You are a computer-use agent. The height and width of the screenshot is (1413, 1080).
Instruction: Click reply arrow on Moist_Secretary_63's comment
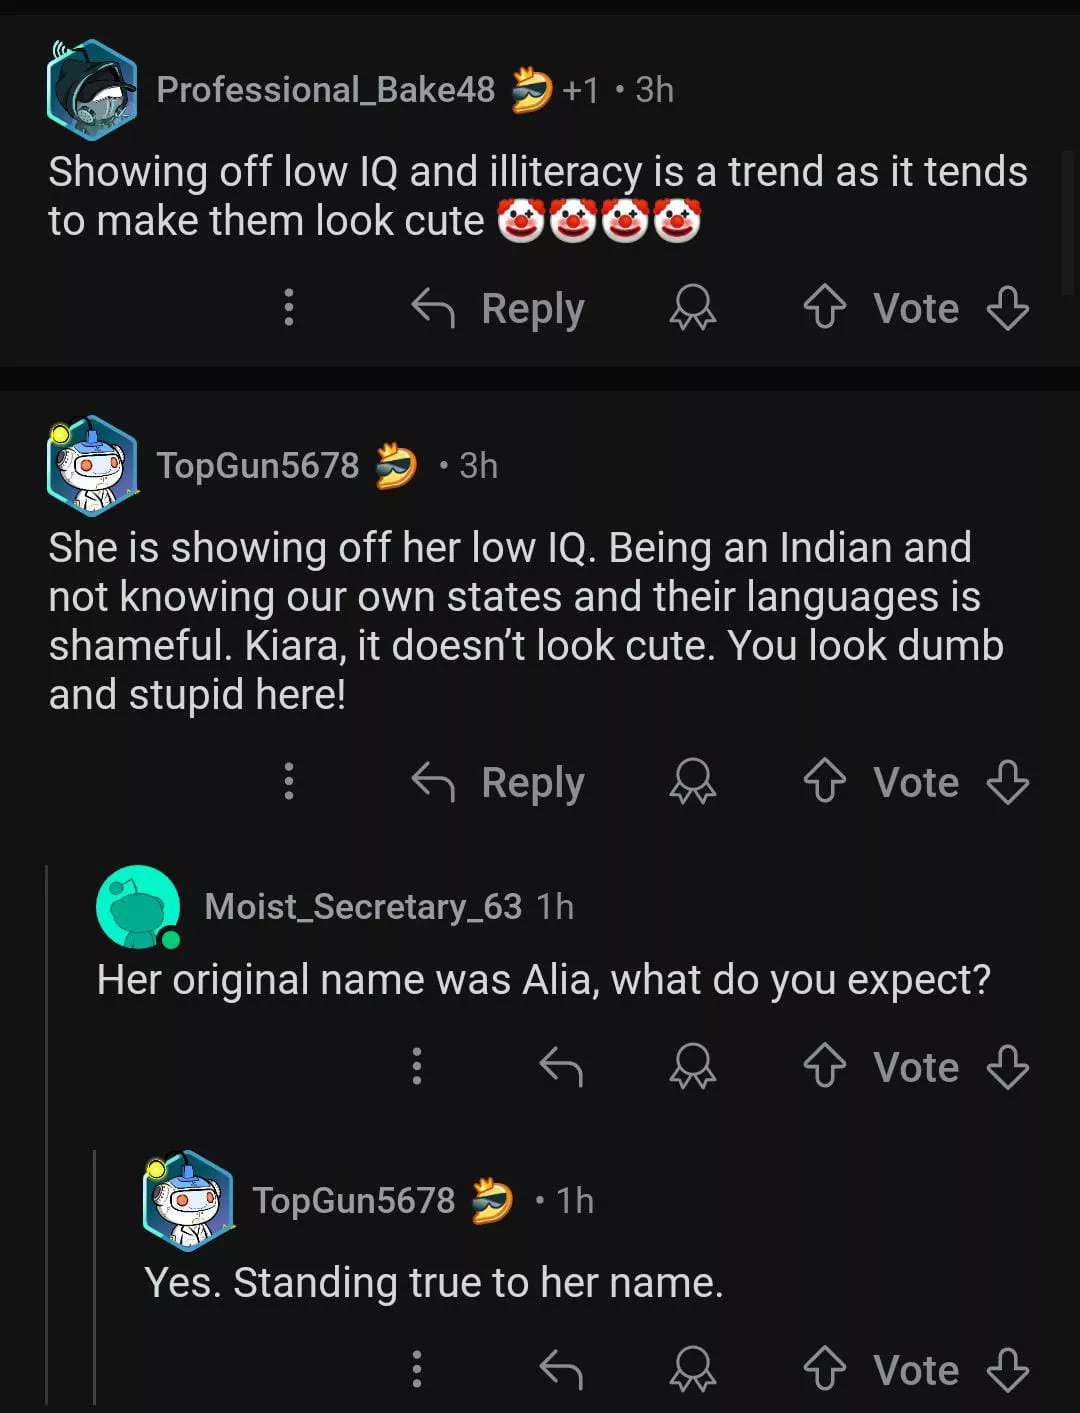[561, 1066]
